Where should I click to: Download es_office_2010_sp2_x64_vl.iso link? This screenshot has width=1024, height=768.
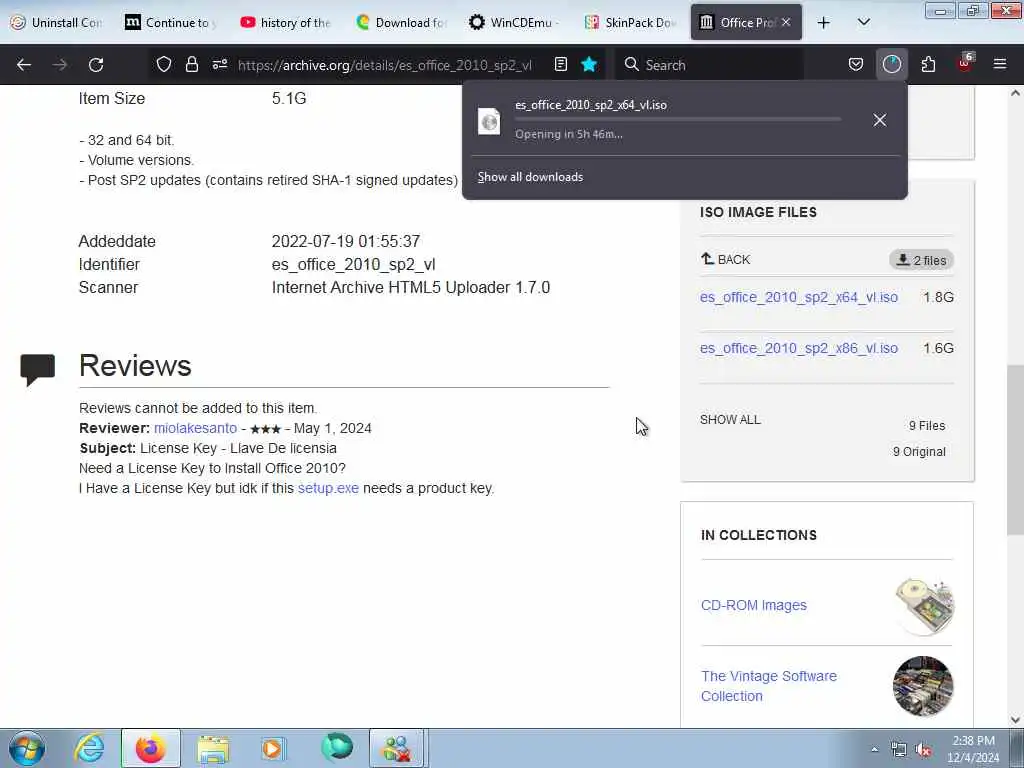coord(799,297)
